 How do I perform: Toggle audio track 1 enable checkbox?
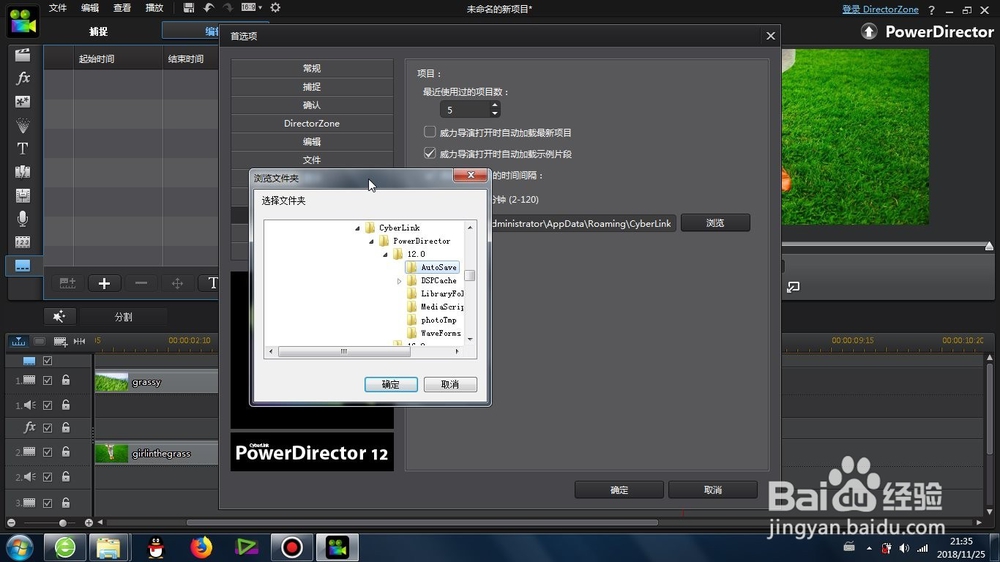click(x=47, y=405)
